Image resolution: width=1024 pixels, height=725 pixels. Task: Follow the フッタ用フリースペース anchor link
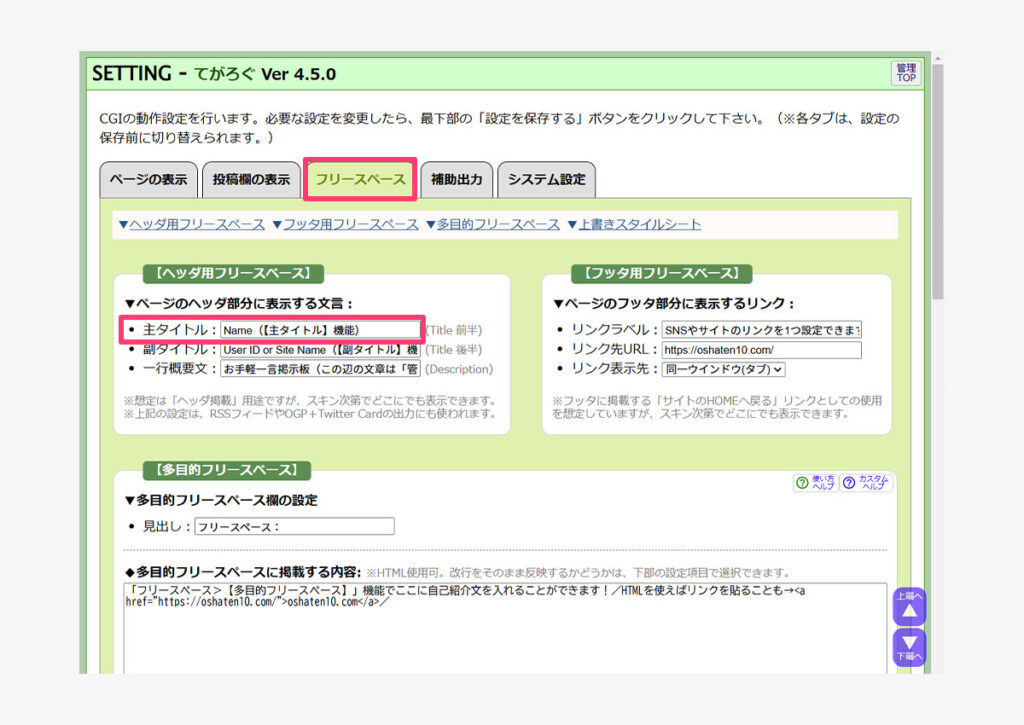[x=345, y=224]
